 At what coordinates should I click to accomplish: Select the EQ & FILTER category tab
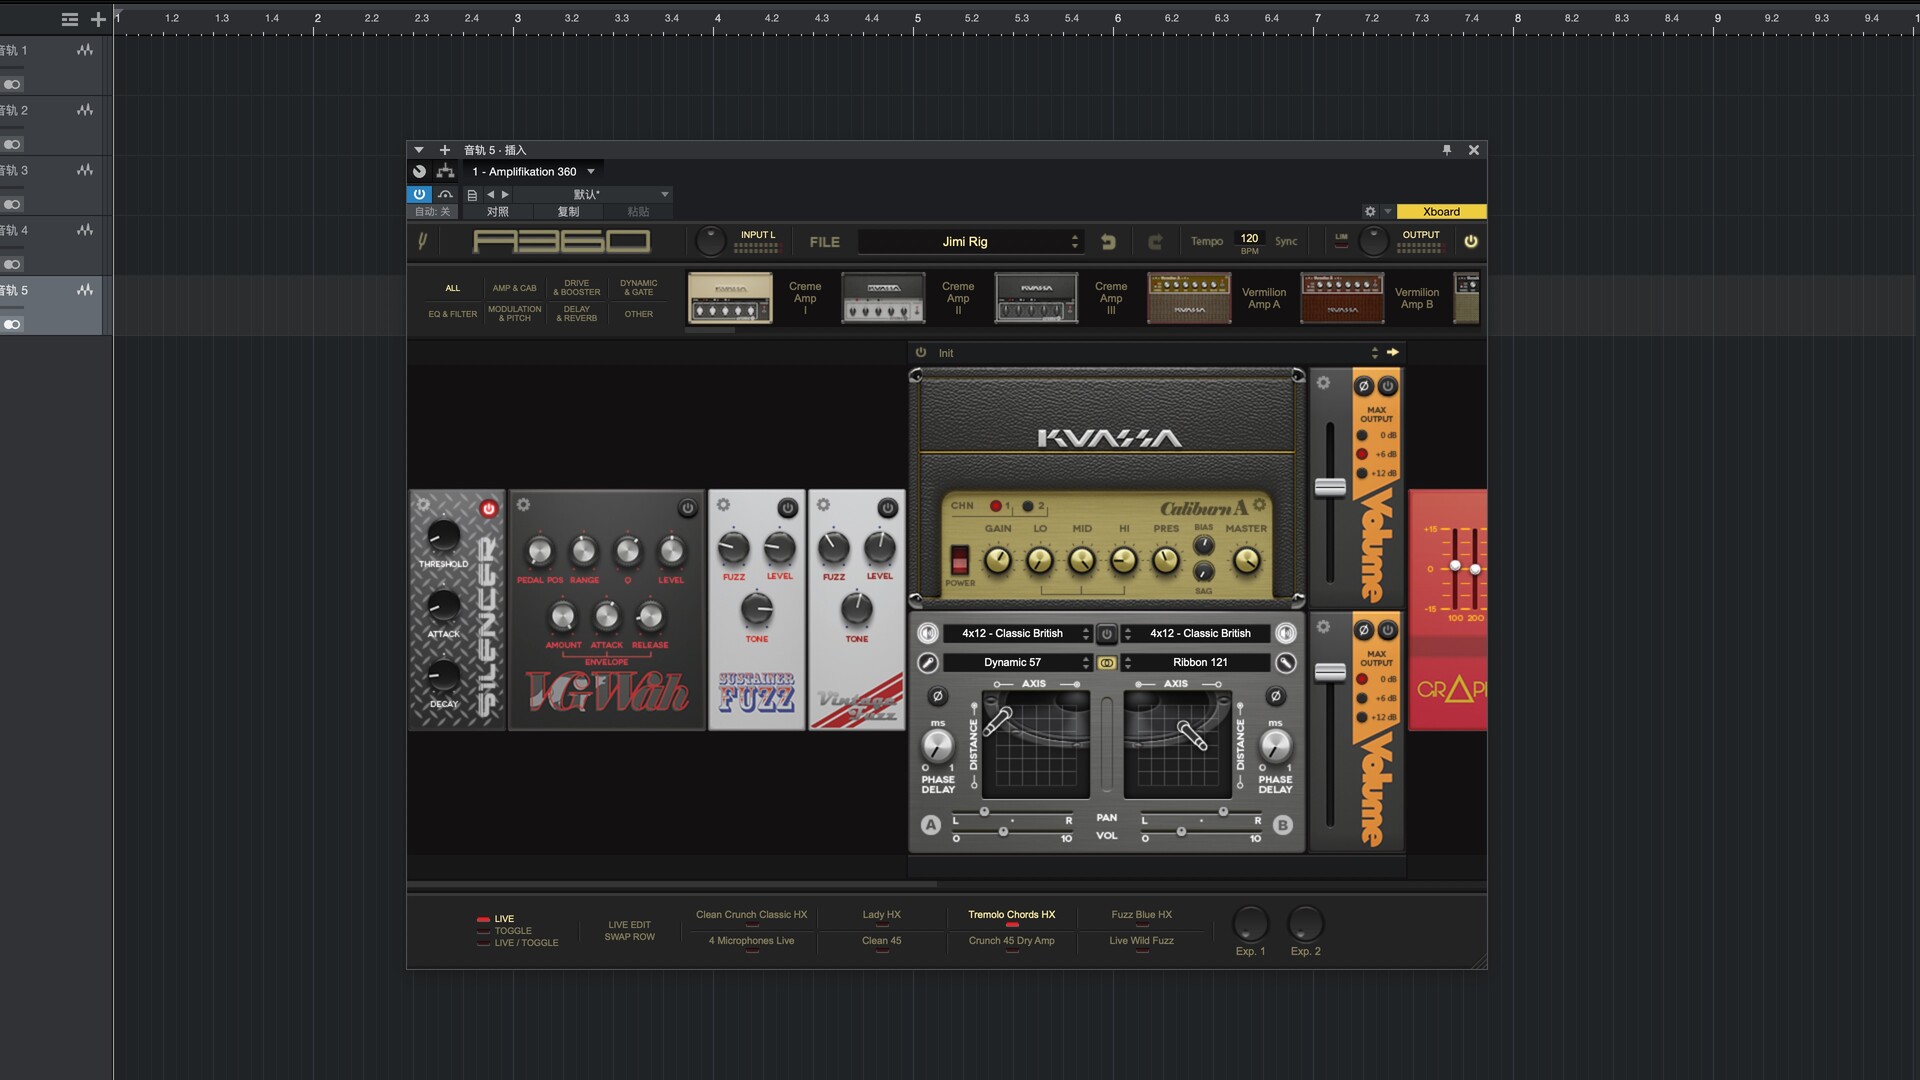pos(453,314)
